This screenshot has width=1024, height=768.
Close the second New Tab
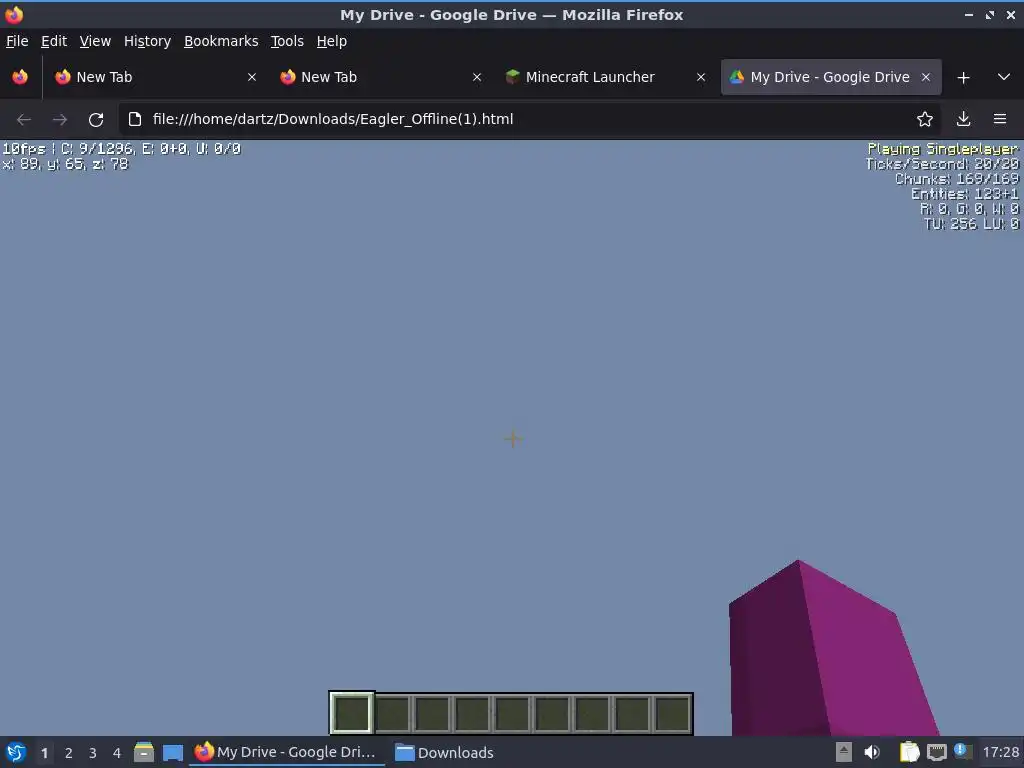click(477, 77)
